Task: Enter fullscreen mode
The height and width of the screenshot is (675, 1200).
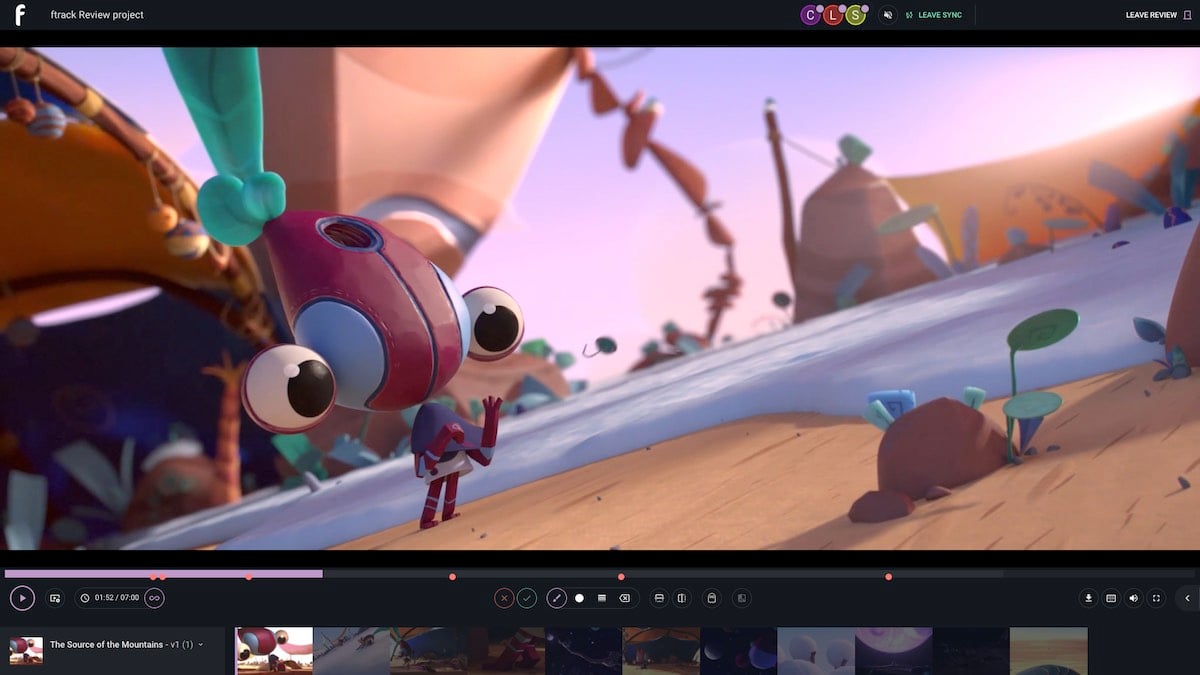Action: (x=1156, y=598)
